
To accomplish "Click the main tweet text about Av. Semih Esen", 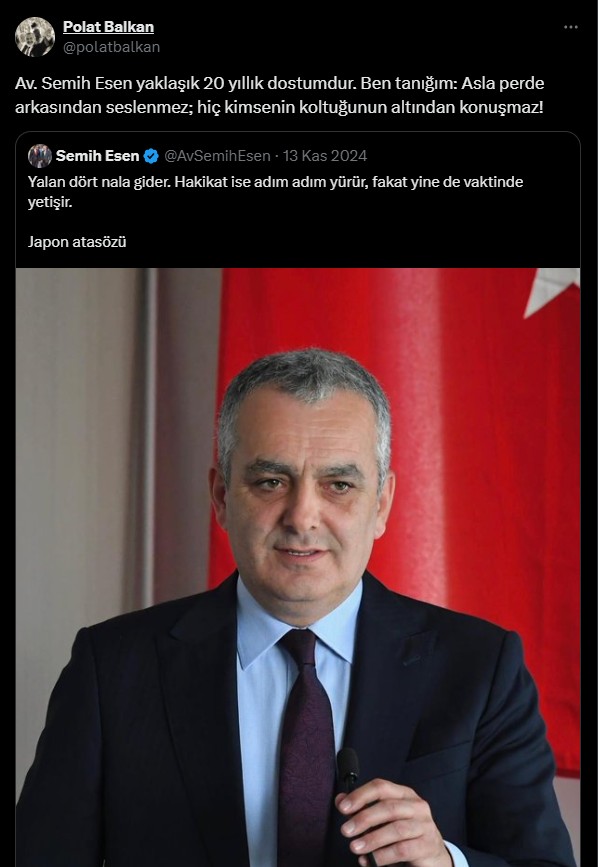I will [x=280, y=95].
